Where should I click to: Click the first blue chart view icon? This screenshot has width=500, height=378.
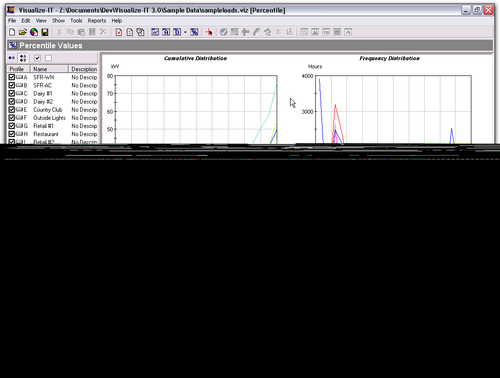[x=155, y=32]
